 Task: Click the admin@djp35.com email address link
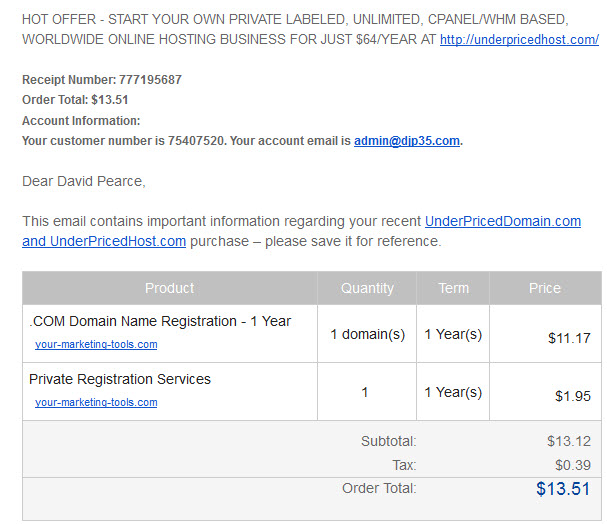tap(406, 140)
